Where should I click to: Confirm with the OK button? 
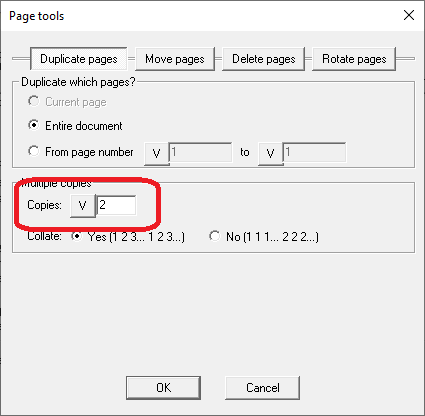pyautogui.click(x=163, y=388)
